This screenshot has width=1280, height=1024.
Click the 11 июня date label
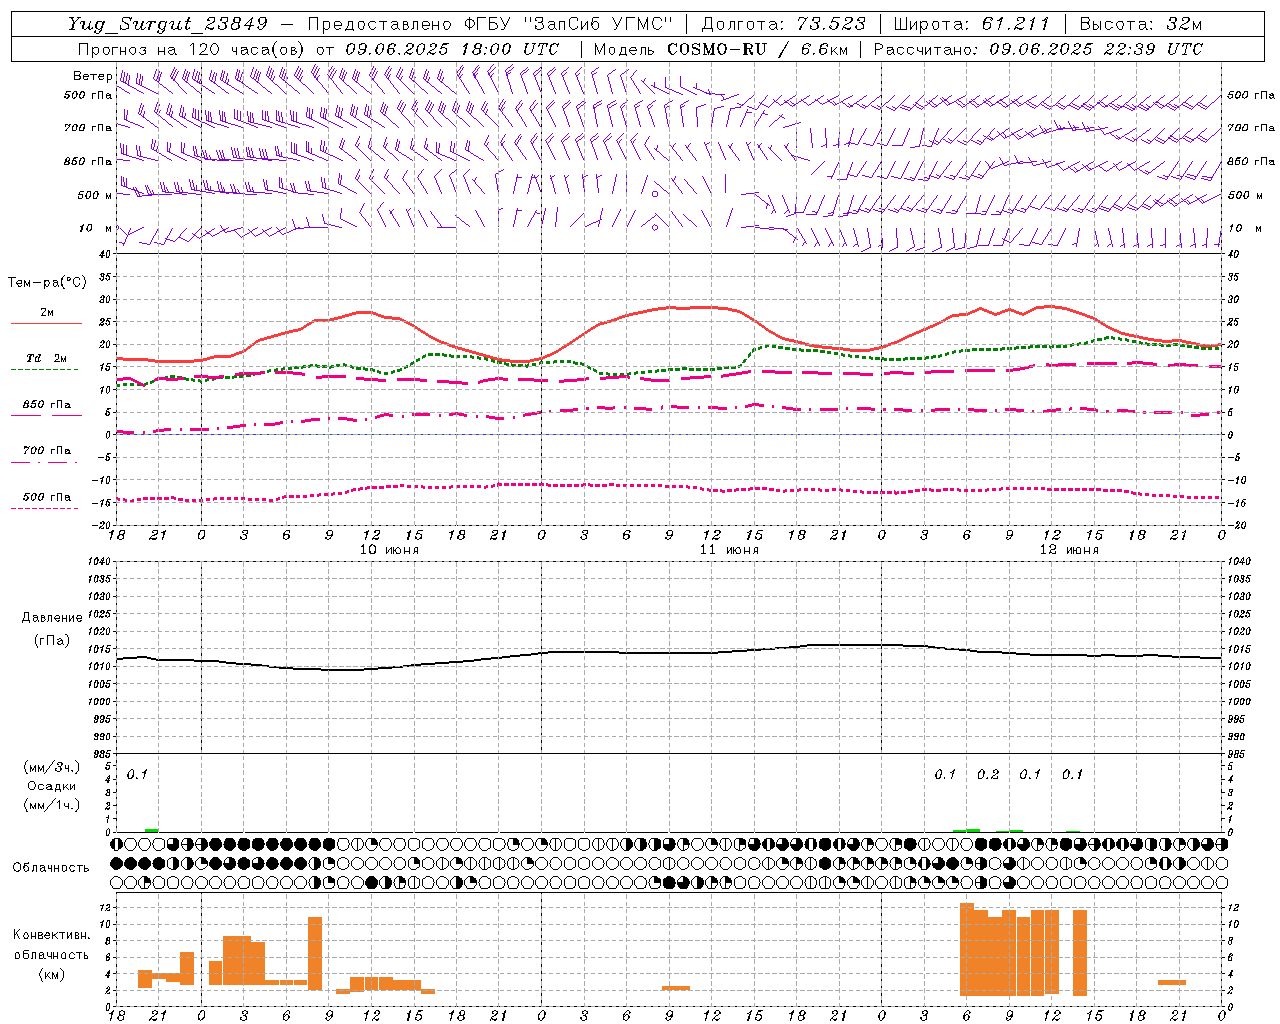(729, 550)
